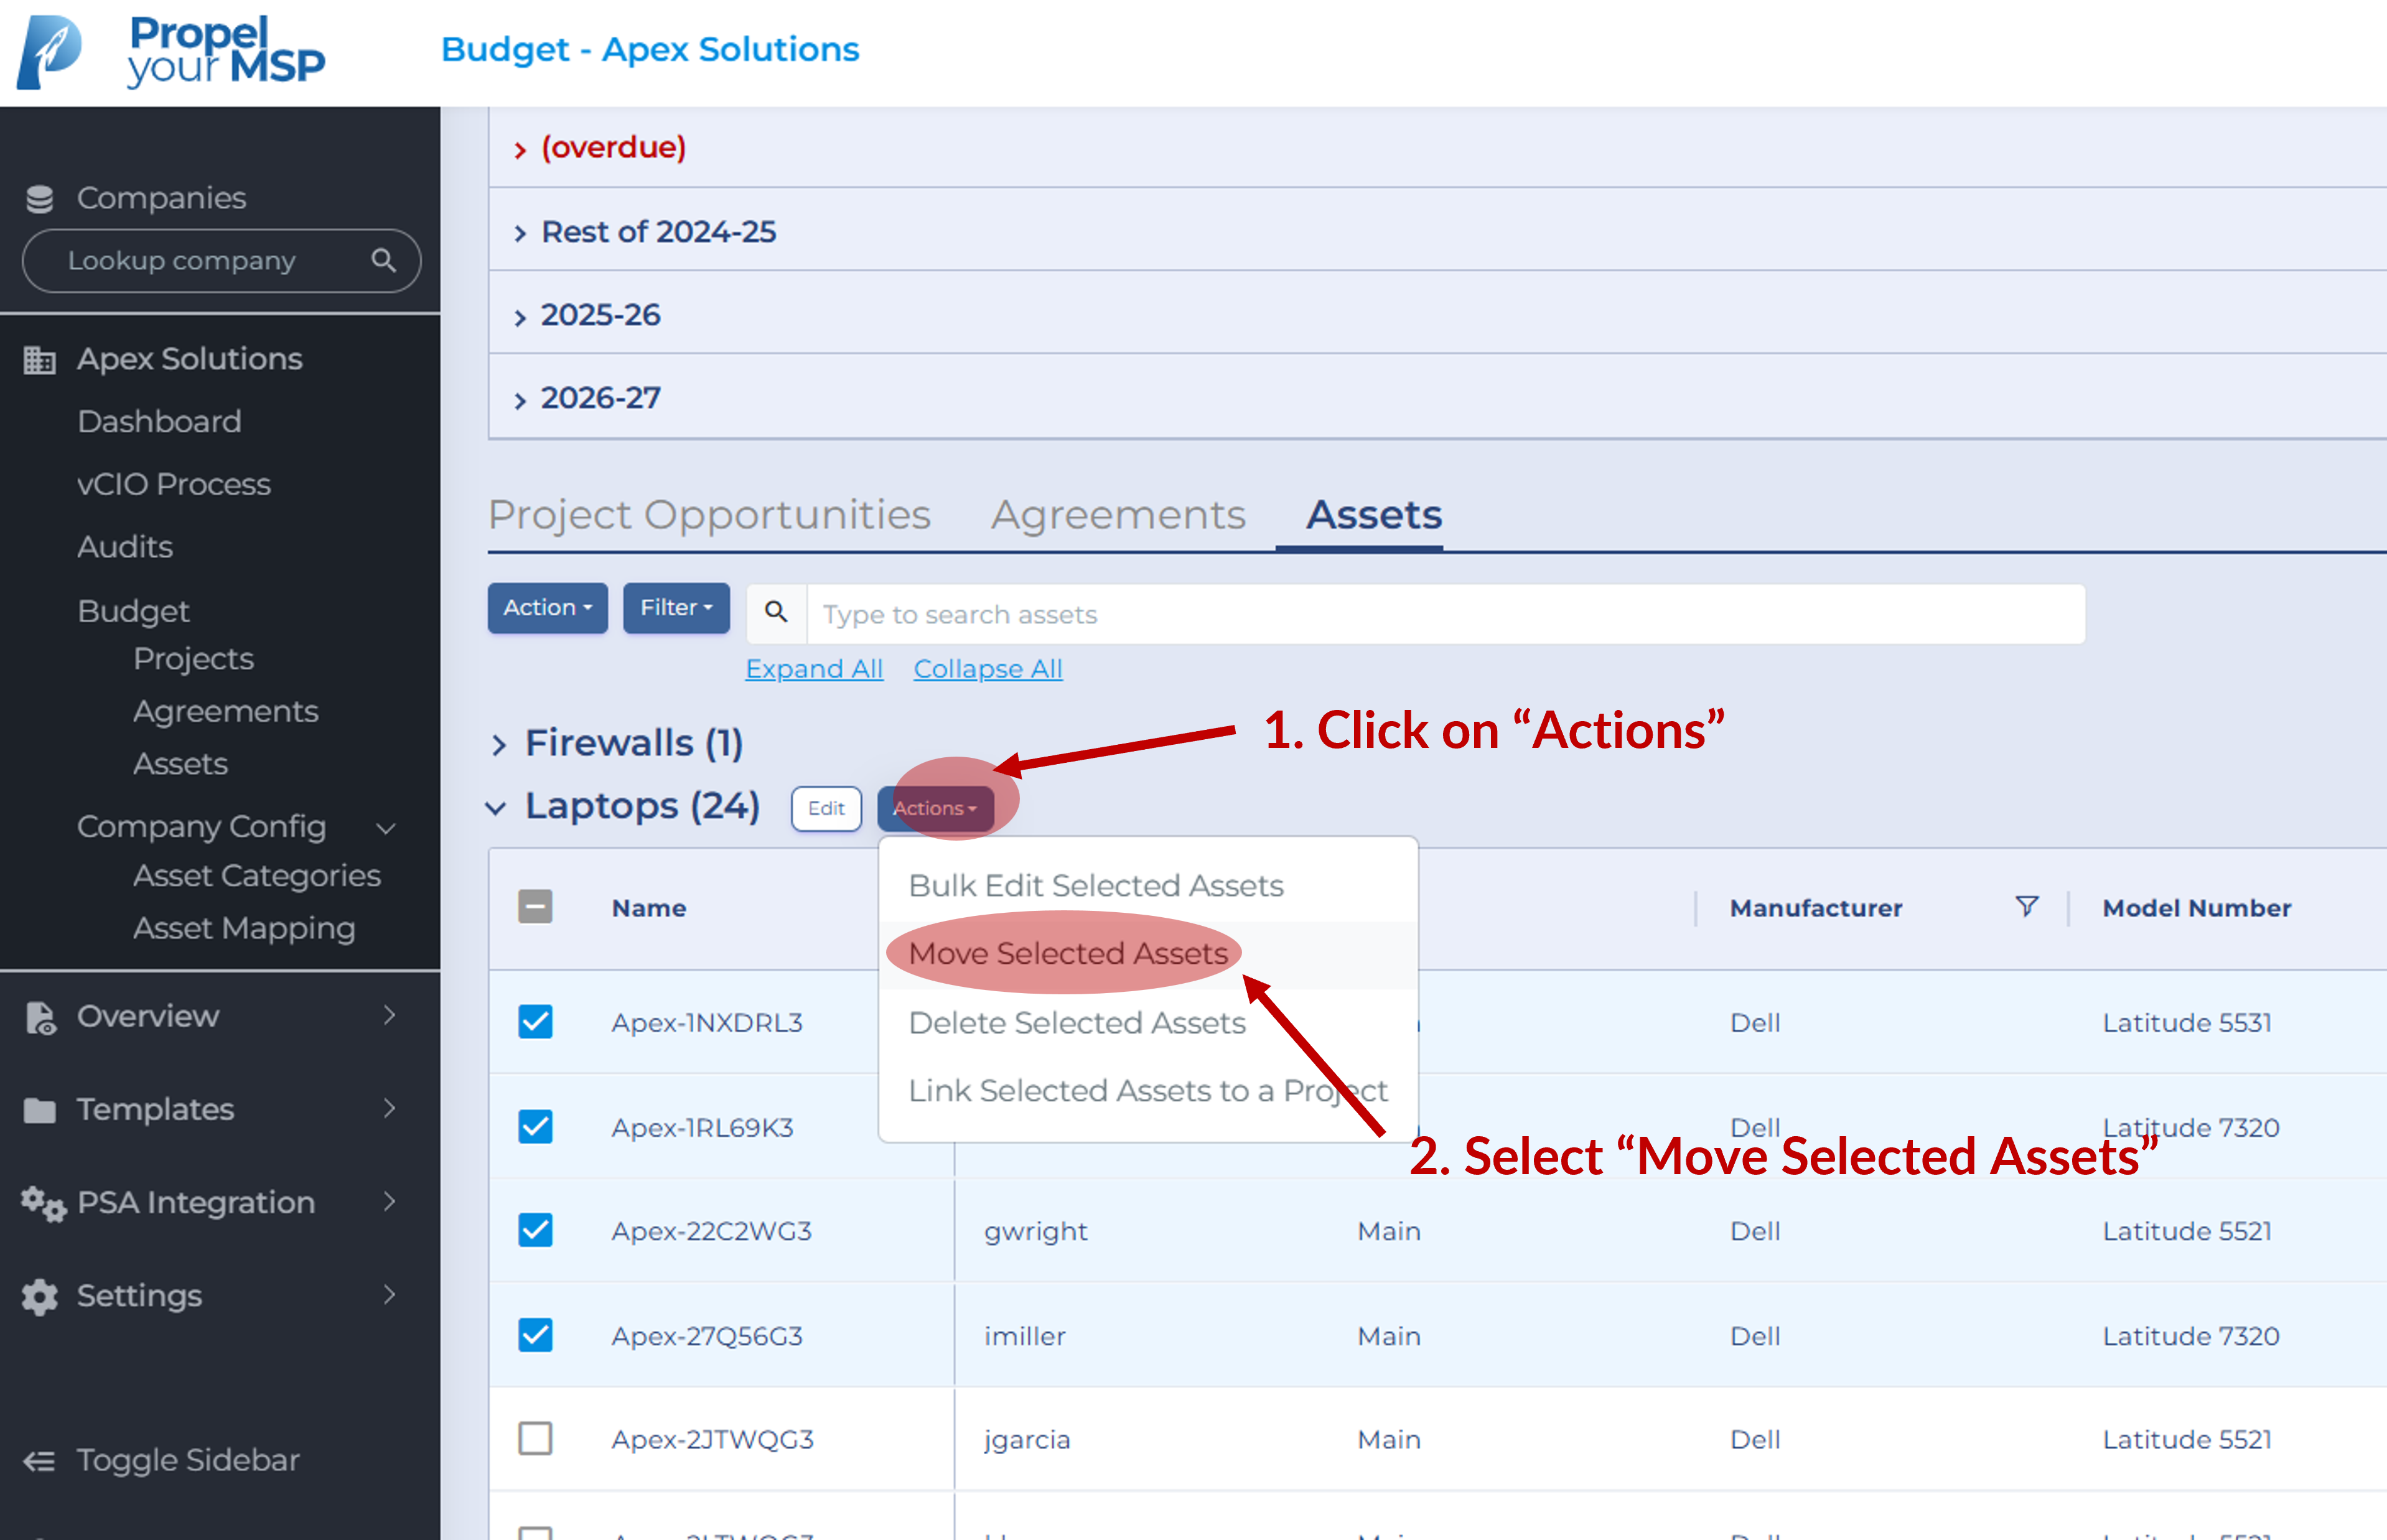Expand the Overview sidebar arrow
The height and width of the screenshot is (1540, 2387).
390,1015
